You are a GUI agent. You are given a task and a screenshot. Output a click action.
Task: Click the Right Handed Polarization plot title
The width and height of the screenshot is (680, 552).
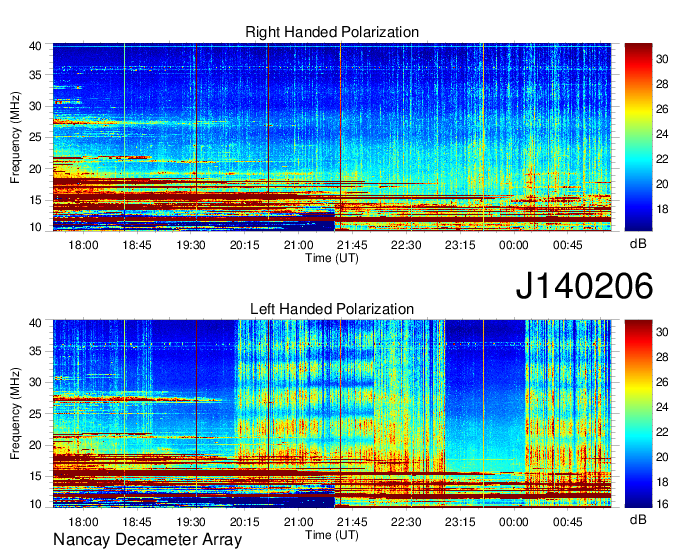[332, 32]
